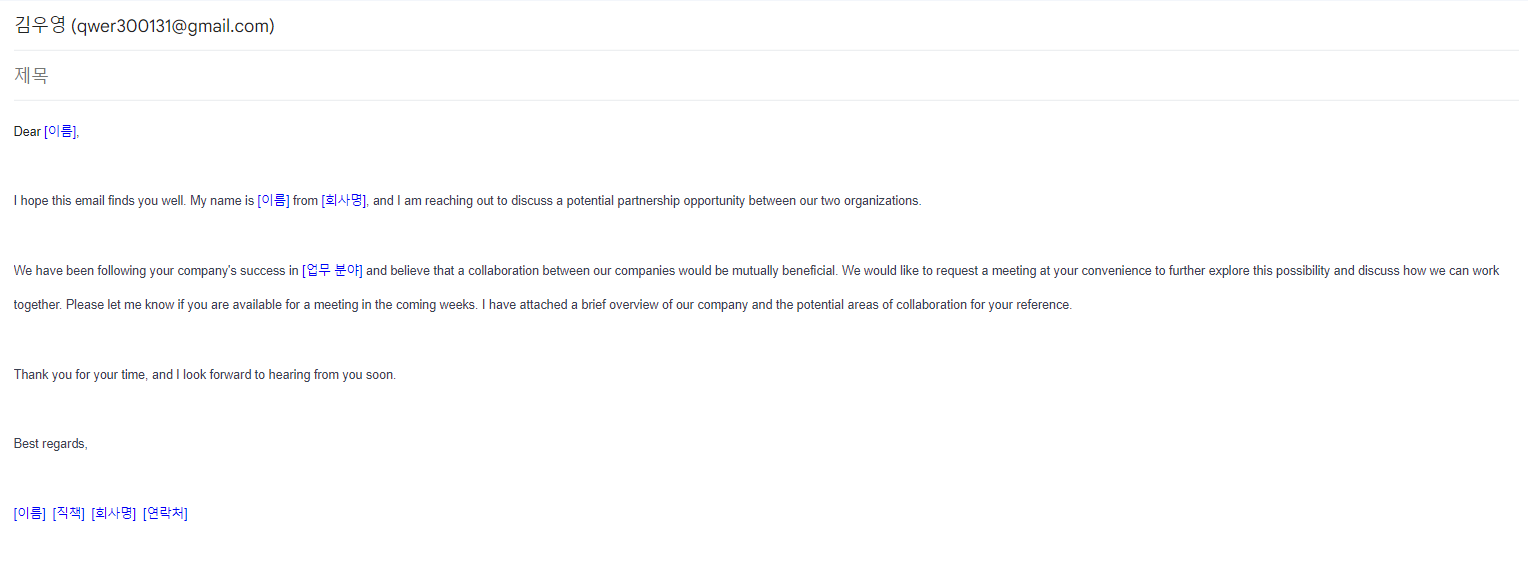1528x573 pixels.
Task: Click the [회사명] placeholder in the signature
Action: (x=114, y=513)
